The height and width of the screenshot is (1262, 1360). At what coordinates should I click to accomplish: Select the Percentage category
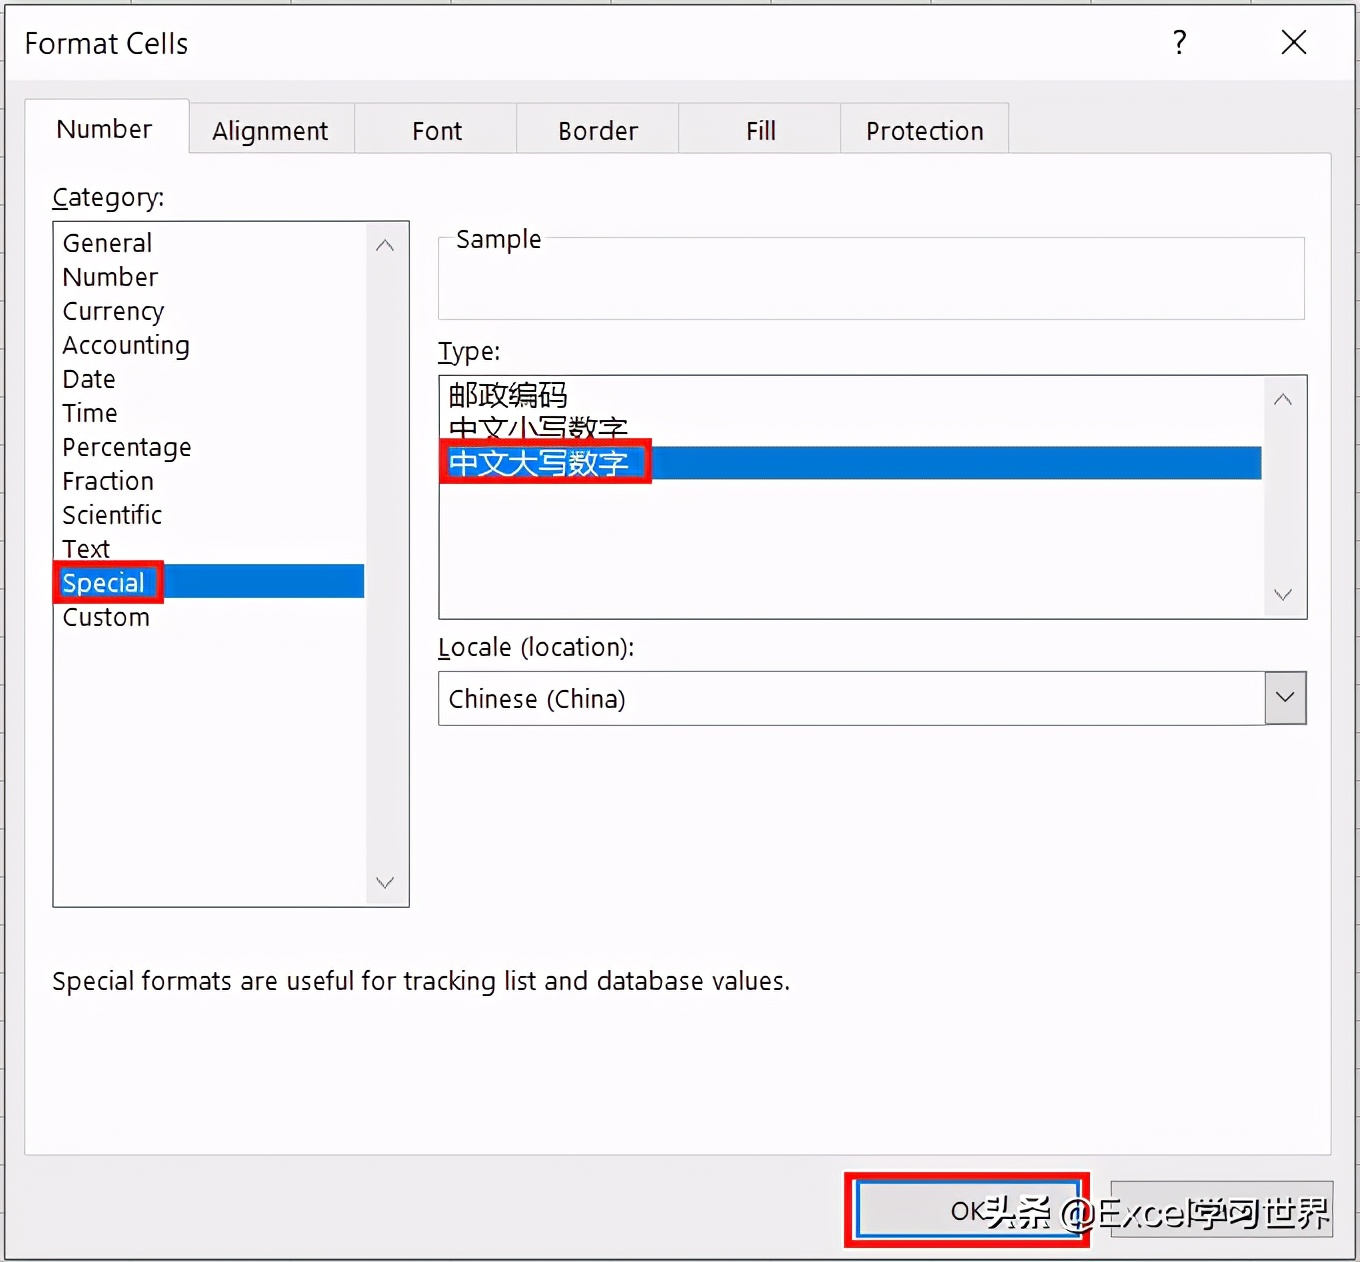208,447
